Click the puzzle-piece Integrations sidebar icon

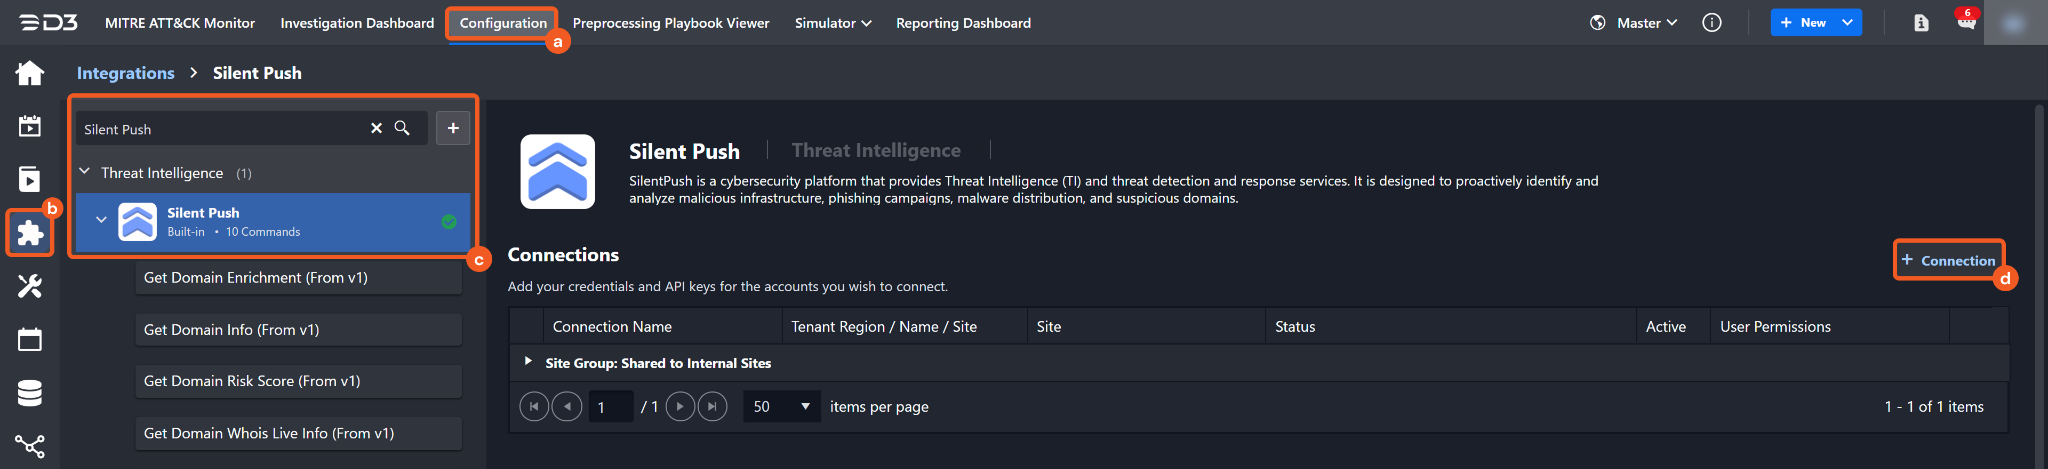point(30,233)
